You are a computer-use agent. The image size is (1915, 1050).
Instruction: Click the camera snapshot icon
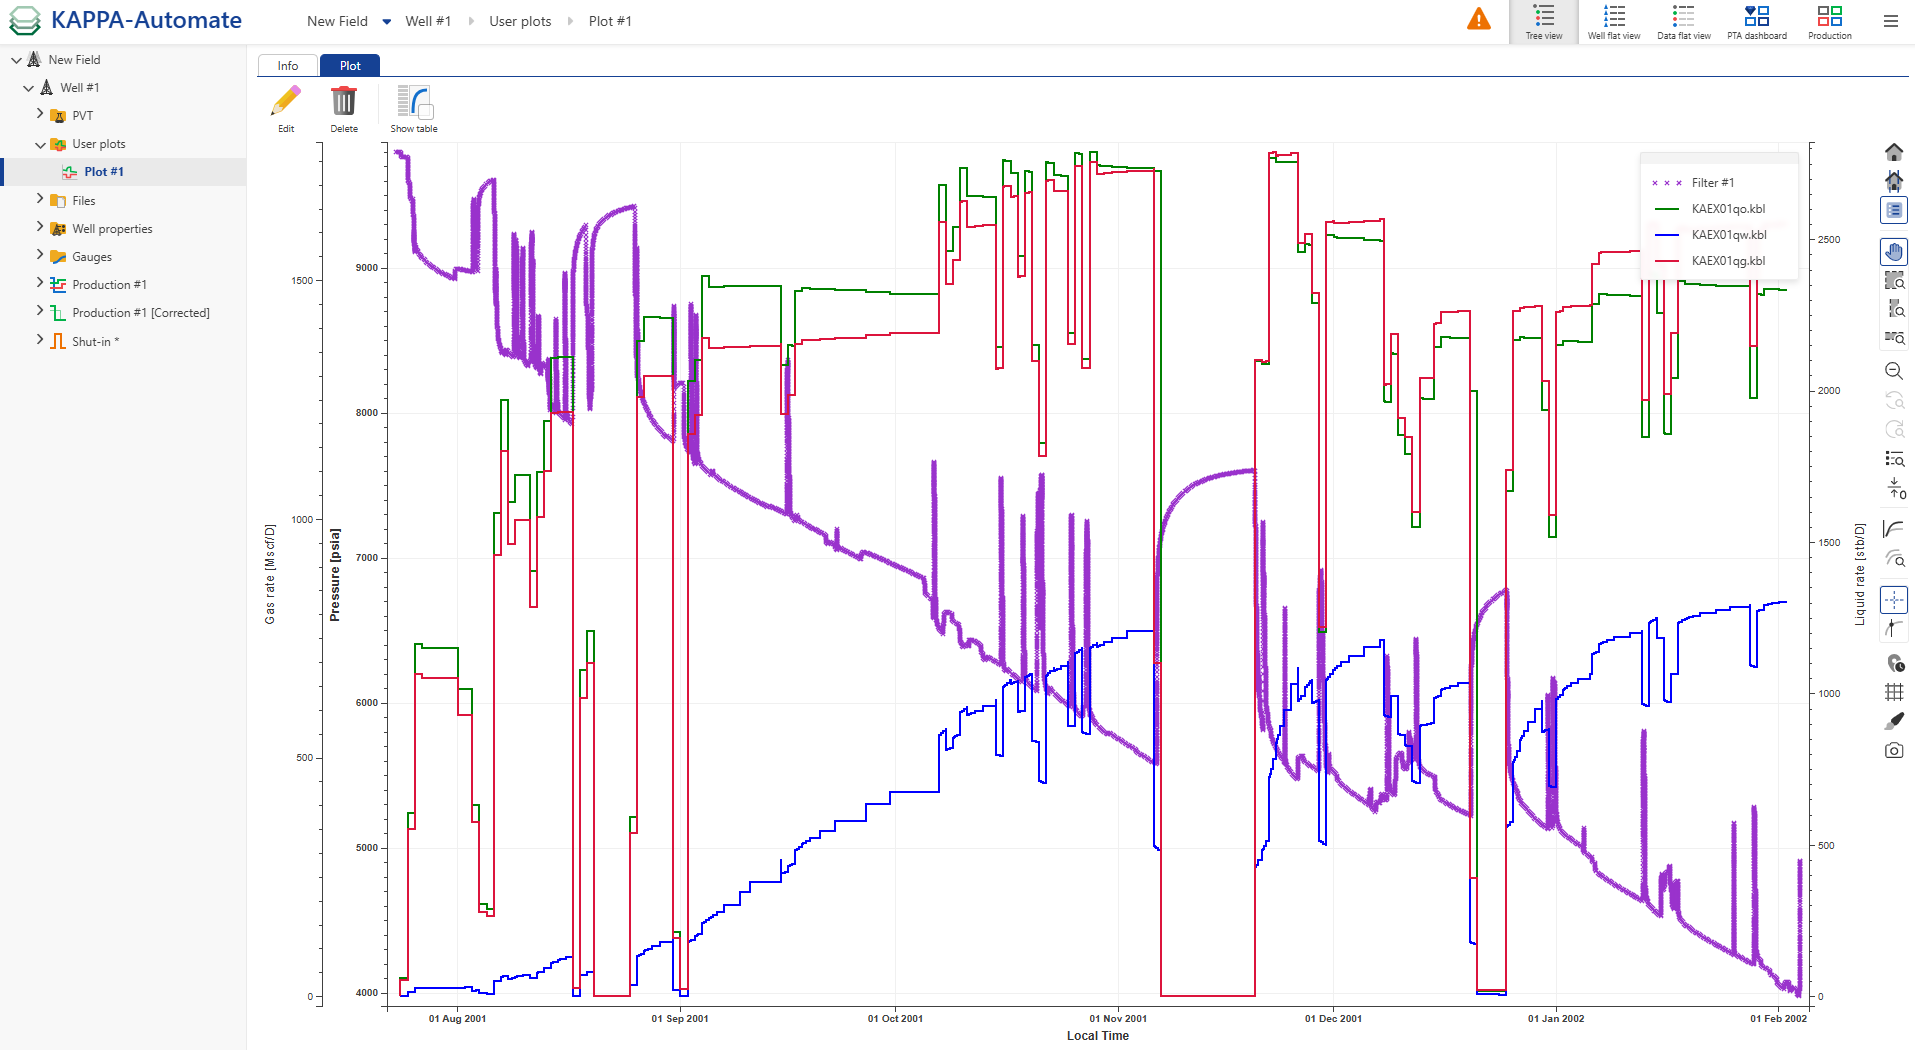pyautogui.click(x=1894, y=751)
